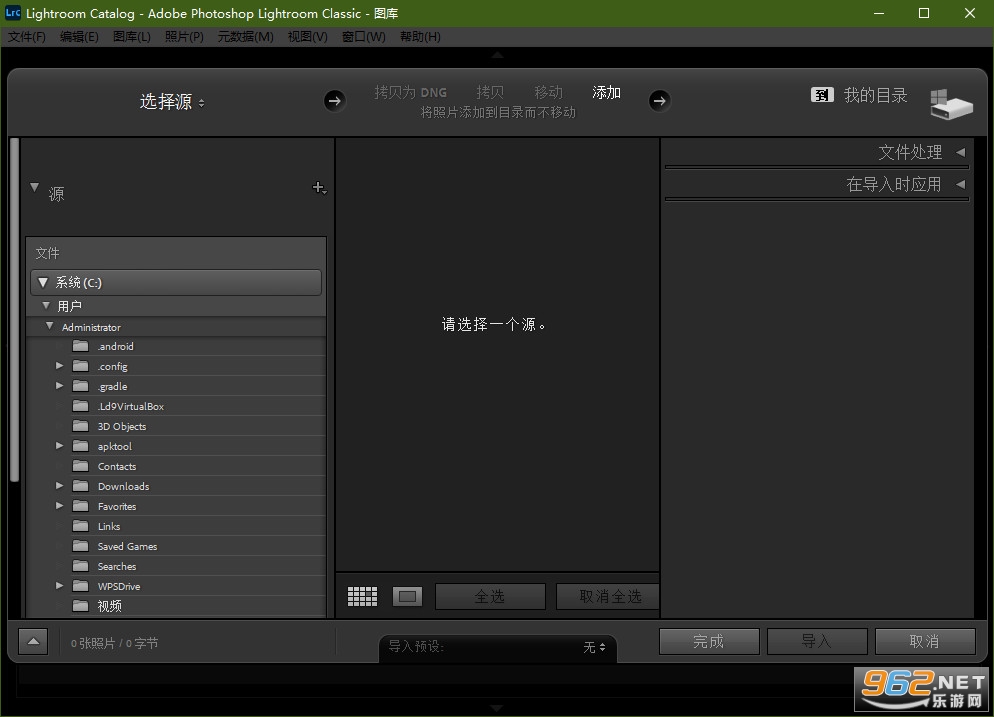Click the .android folder icon
This screenshot has width=994, height=717.
[x=81, y=346]
